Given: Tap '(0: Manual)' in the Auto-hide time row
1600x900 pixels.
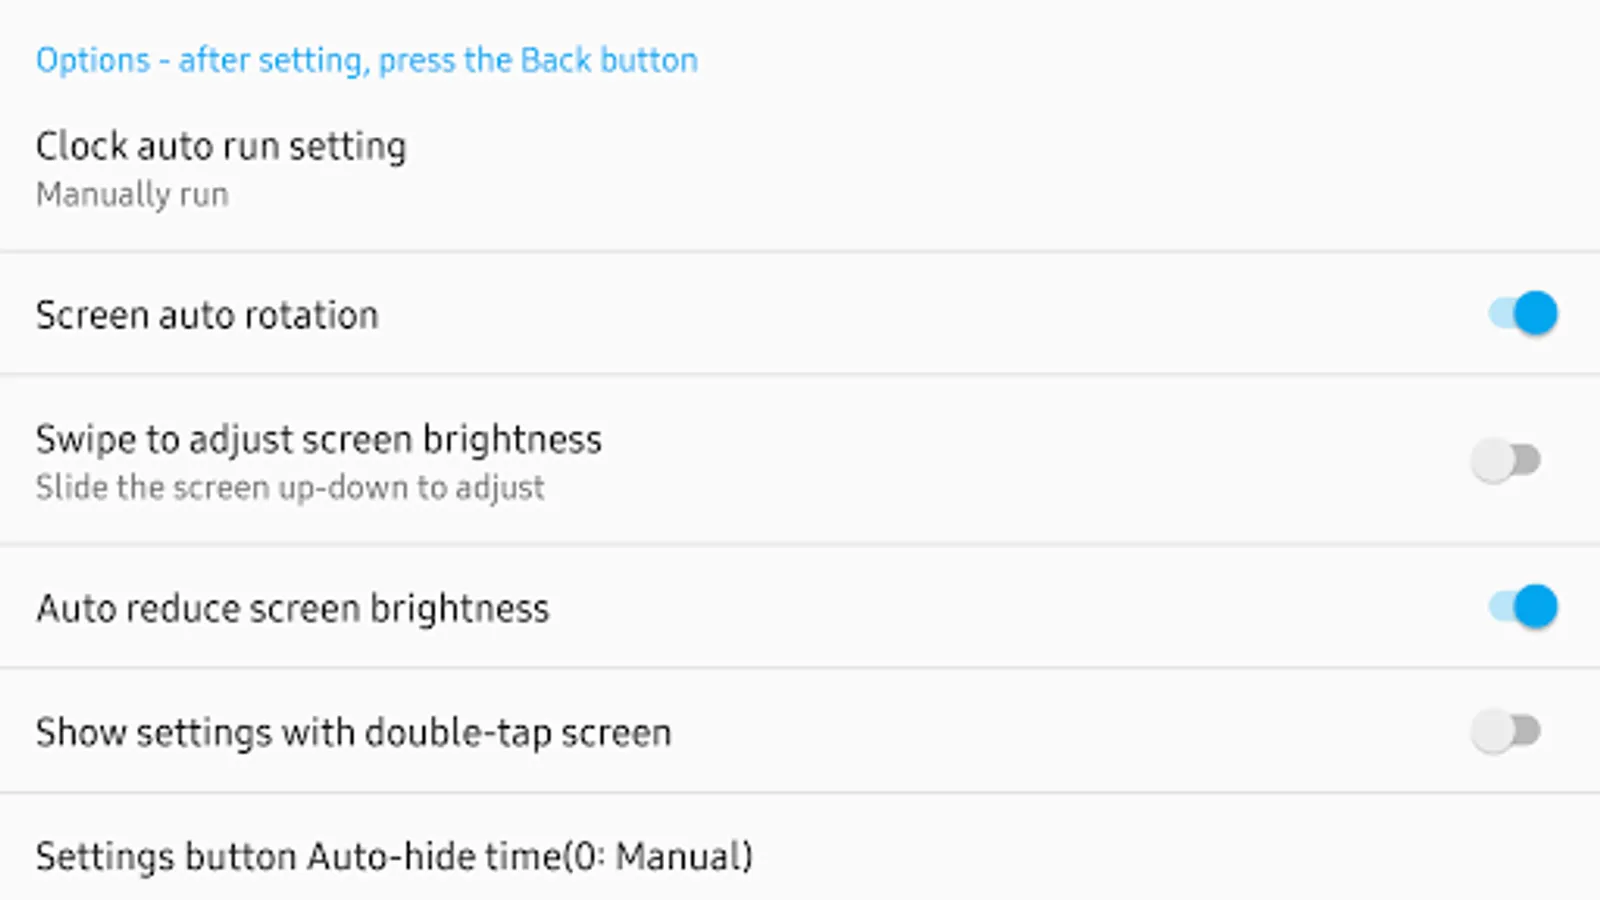Looking at the screenshot, I should 658,857.
